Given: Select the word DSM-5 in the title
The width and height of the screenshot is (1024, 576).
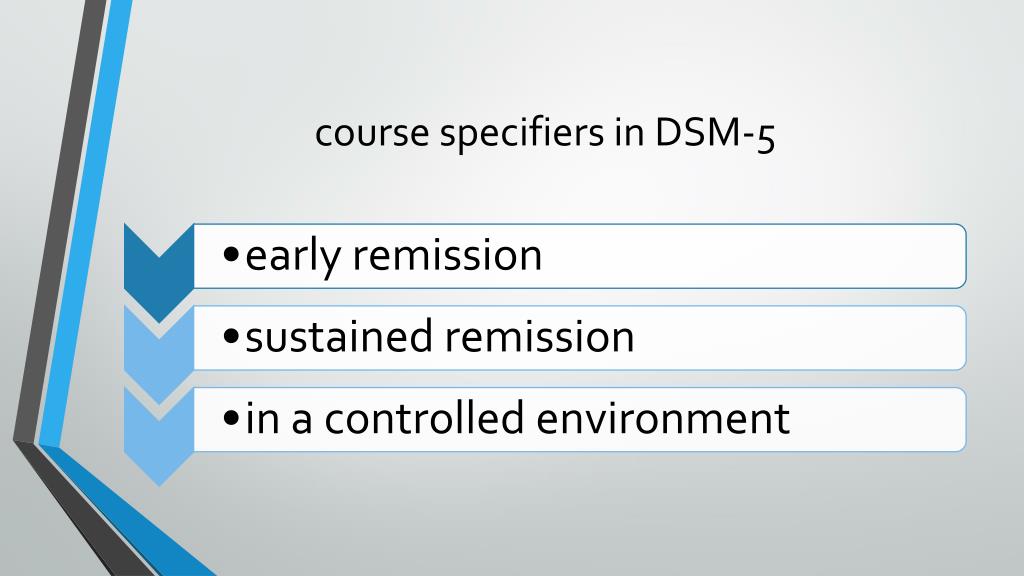Looking at the screenshot, I should 715,133.
